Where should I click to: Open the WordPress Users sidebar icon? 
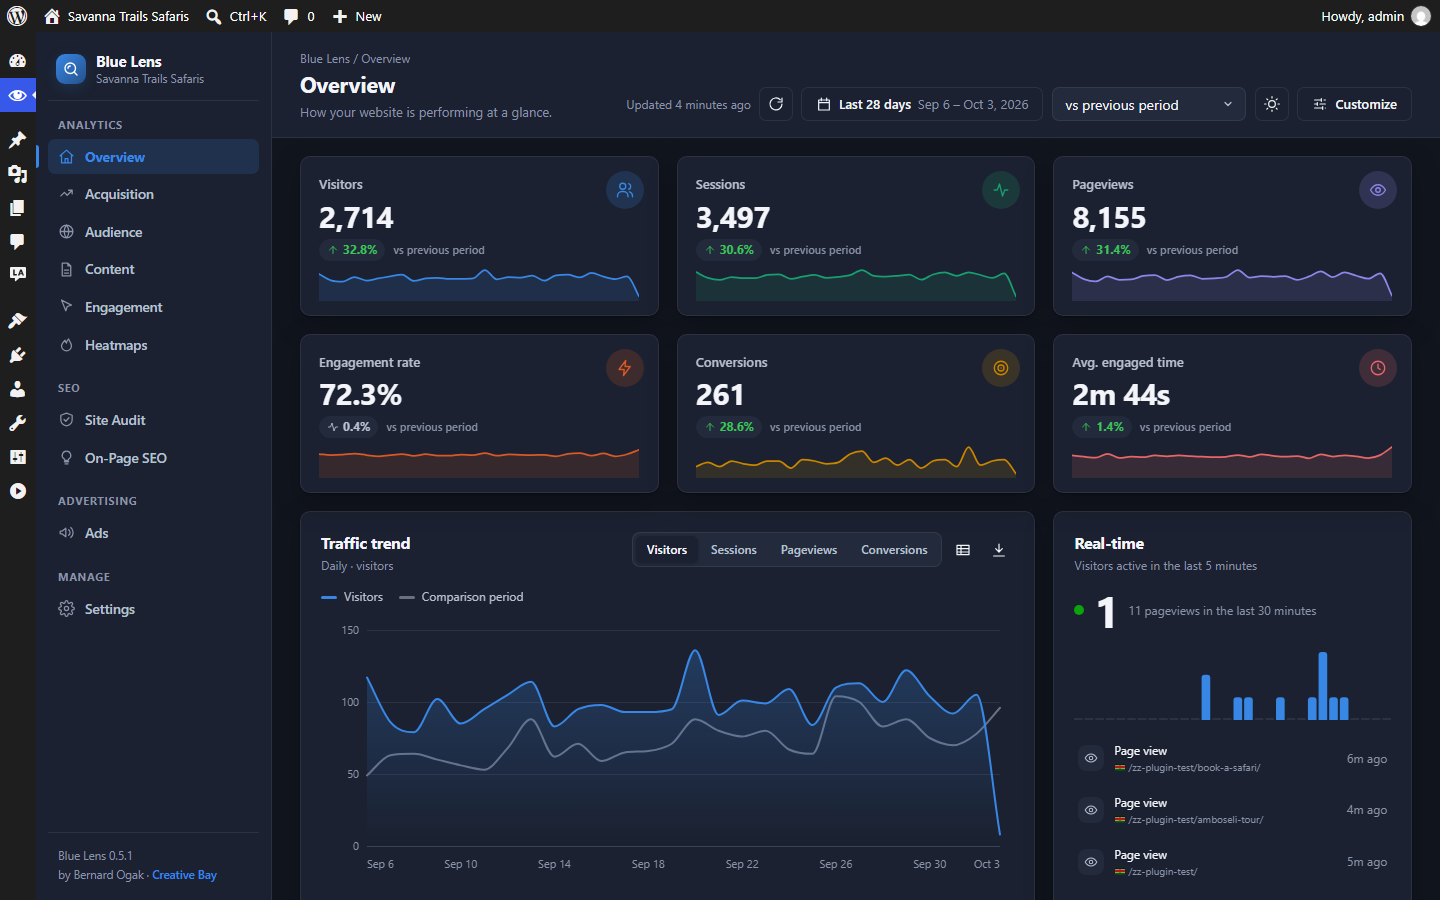pyautogui.click(x=17, y=389)
